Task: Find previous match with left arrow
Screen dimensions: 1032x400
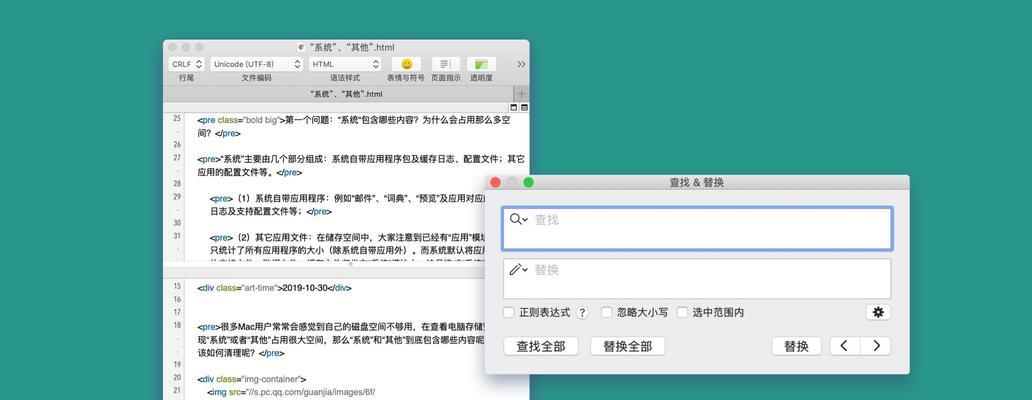Action: tap(844, 346)
